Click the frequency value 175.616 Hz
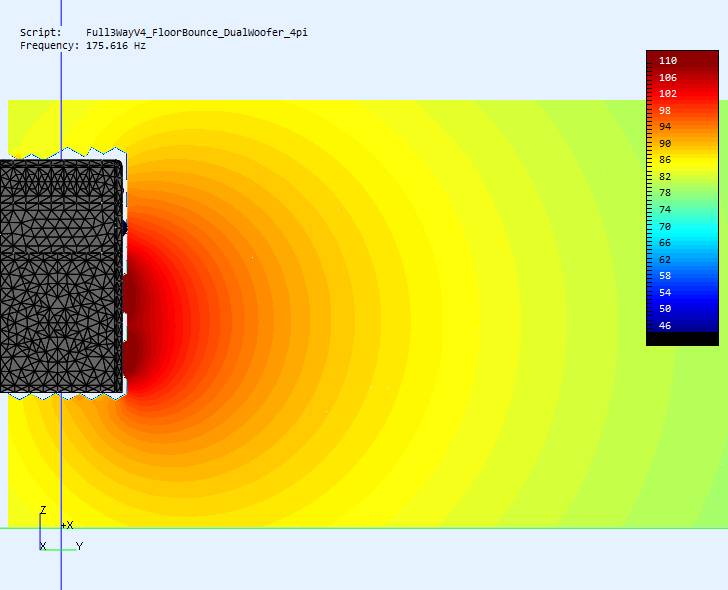The image size is (728, 590). click(116, 45)
